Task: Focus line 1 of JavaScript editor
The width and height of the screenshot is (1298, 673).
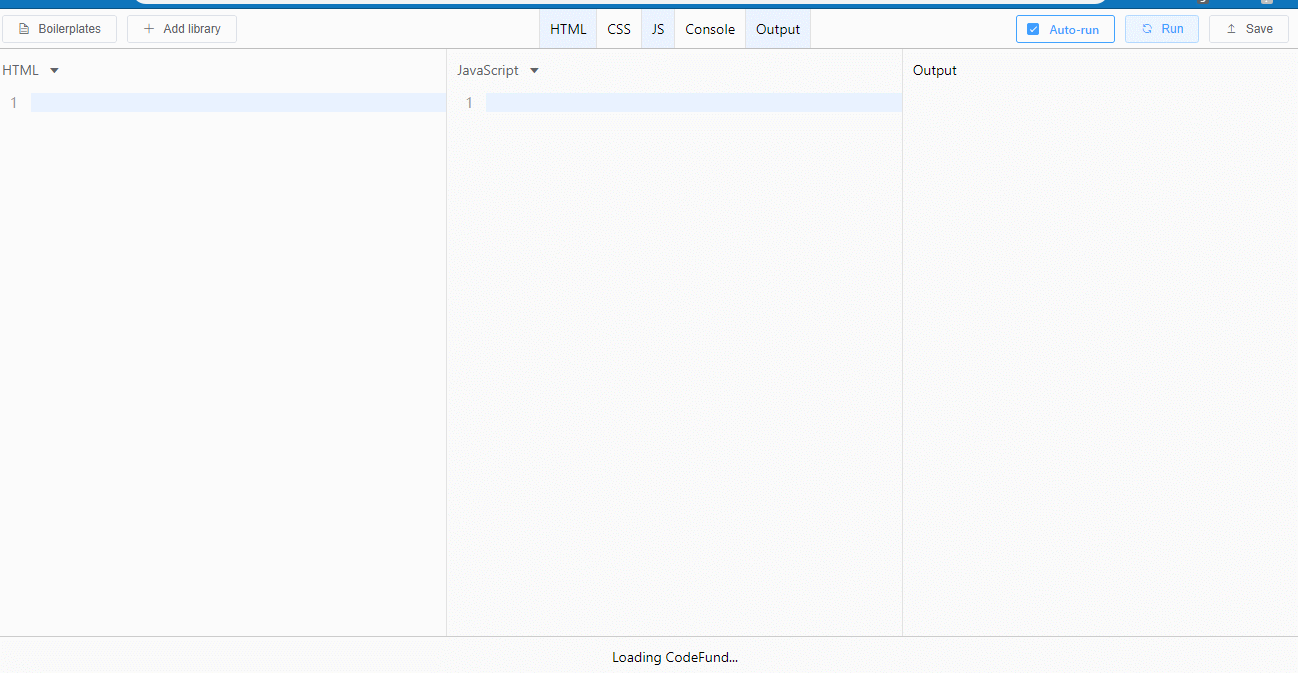Action: [694, 102]
